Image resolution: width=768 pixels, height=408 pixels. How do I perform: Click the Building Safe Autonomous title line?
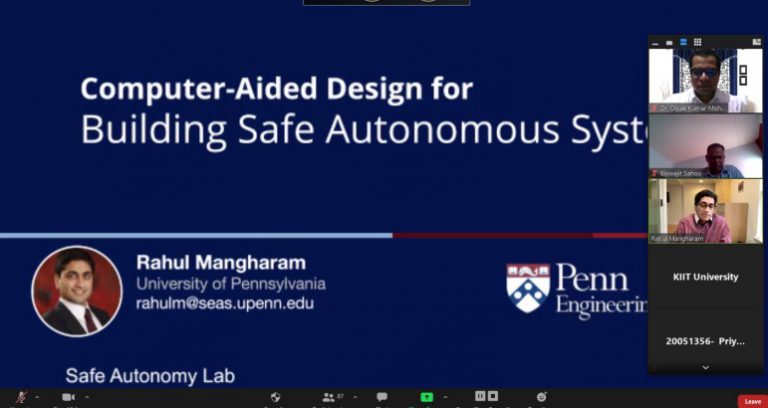[363, 130]
